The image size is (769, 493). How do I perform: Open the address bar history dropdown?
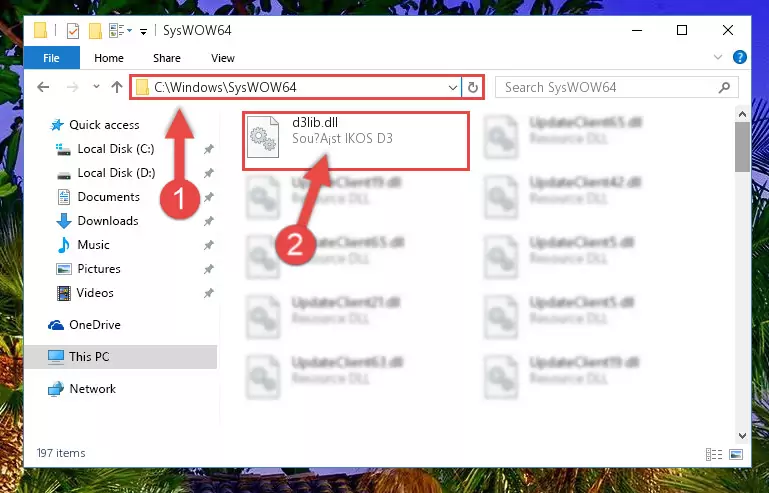point(452,88)
